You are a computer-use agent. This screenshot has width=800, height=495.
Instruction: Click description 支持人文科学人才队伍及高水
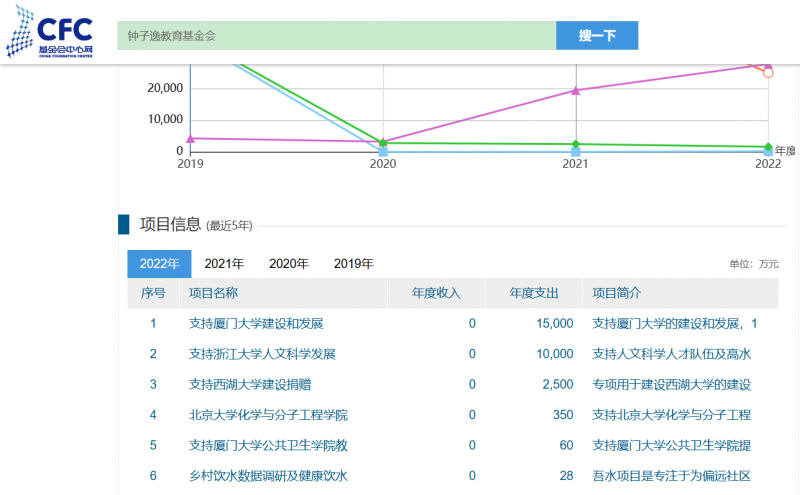[x=671, y=354]
